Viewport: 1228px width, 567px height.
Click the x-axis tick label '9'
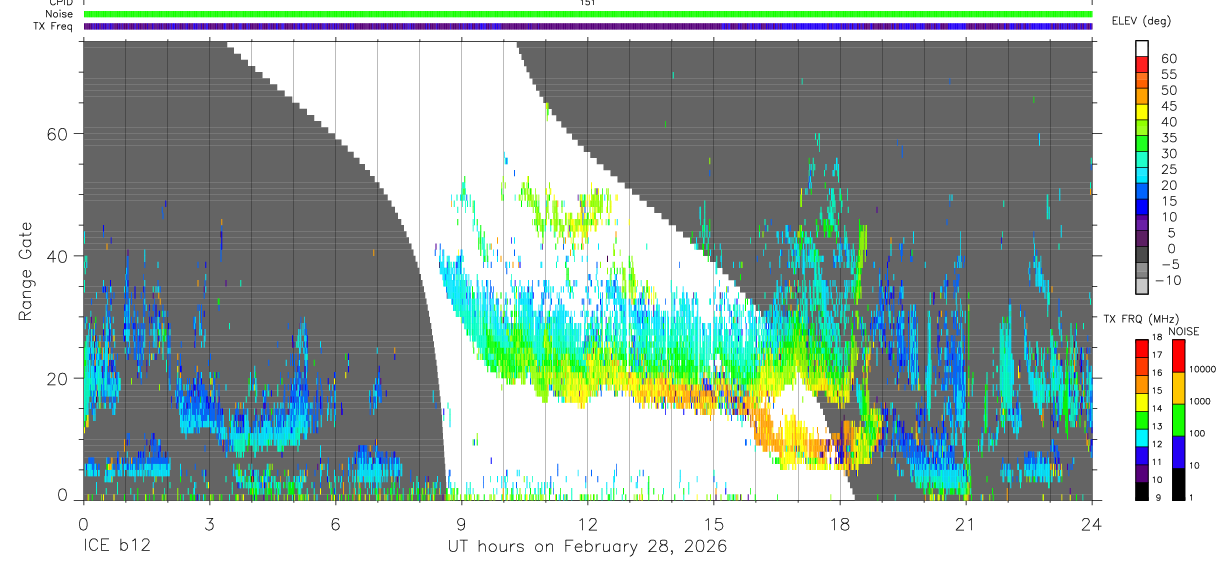[x=461, y=523]
